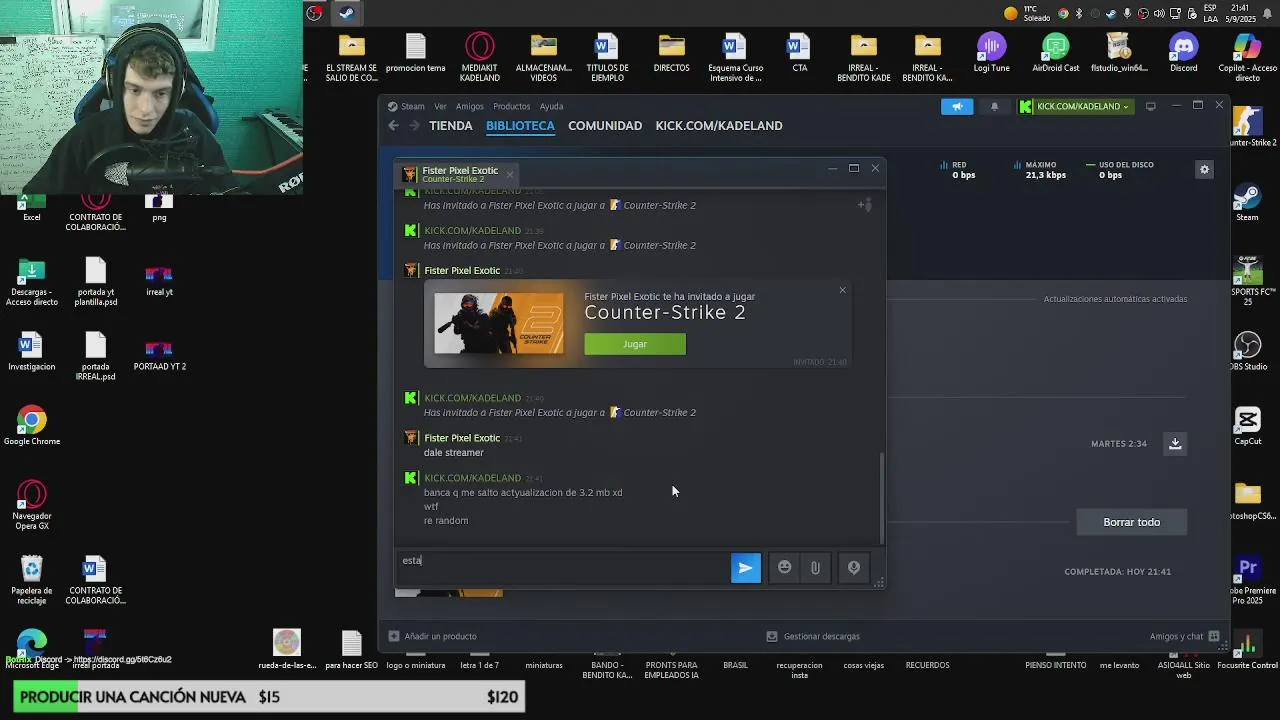Click the 11°C Soleado weather widget
The width and height of the screenshot is (1280, 720).
pos(1027,13)
